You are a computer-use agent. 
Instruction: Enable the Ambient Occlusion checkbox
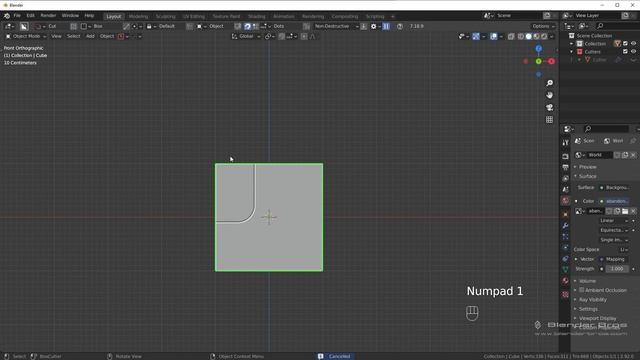tap(582, 290)
